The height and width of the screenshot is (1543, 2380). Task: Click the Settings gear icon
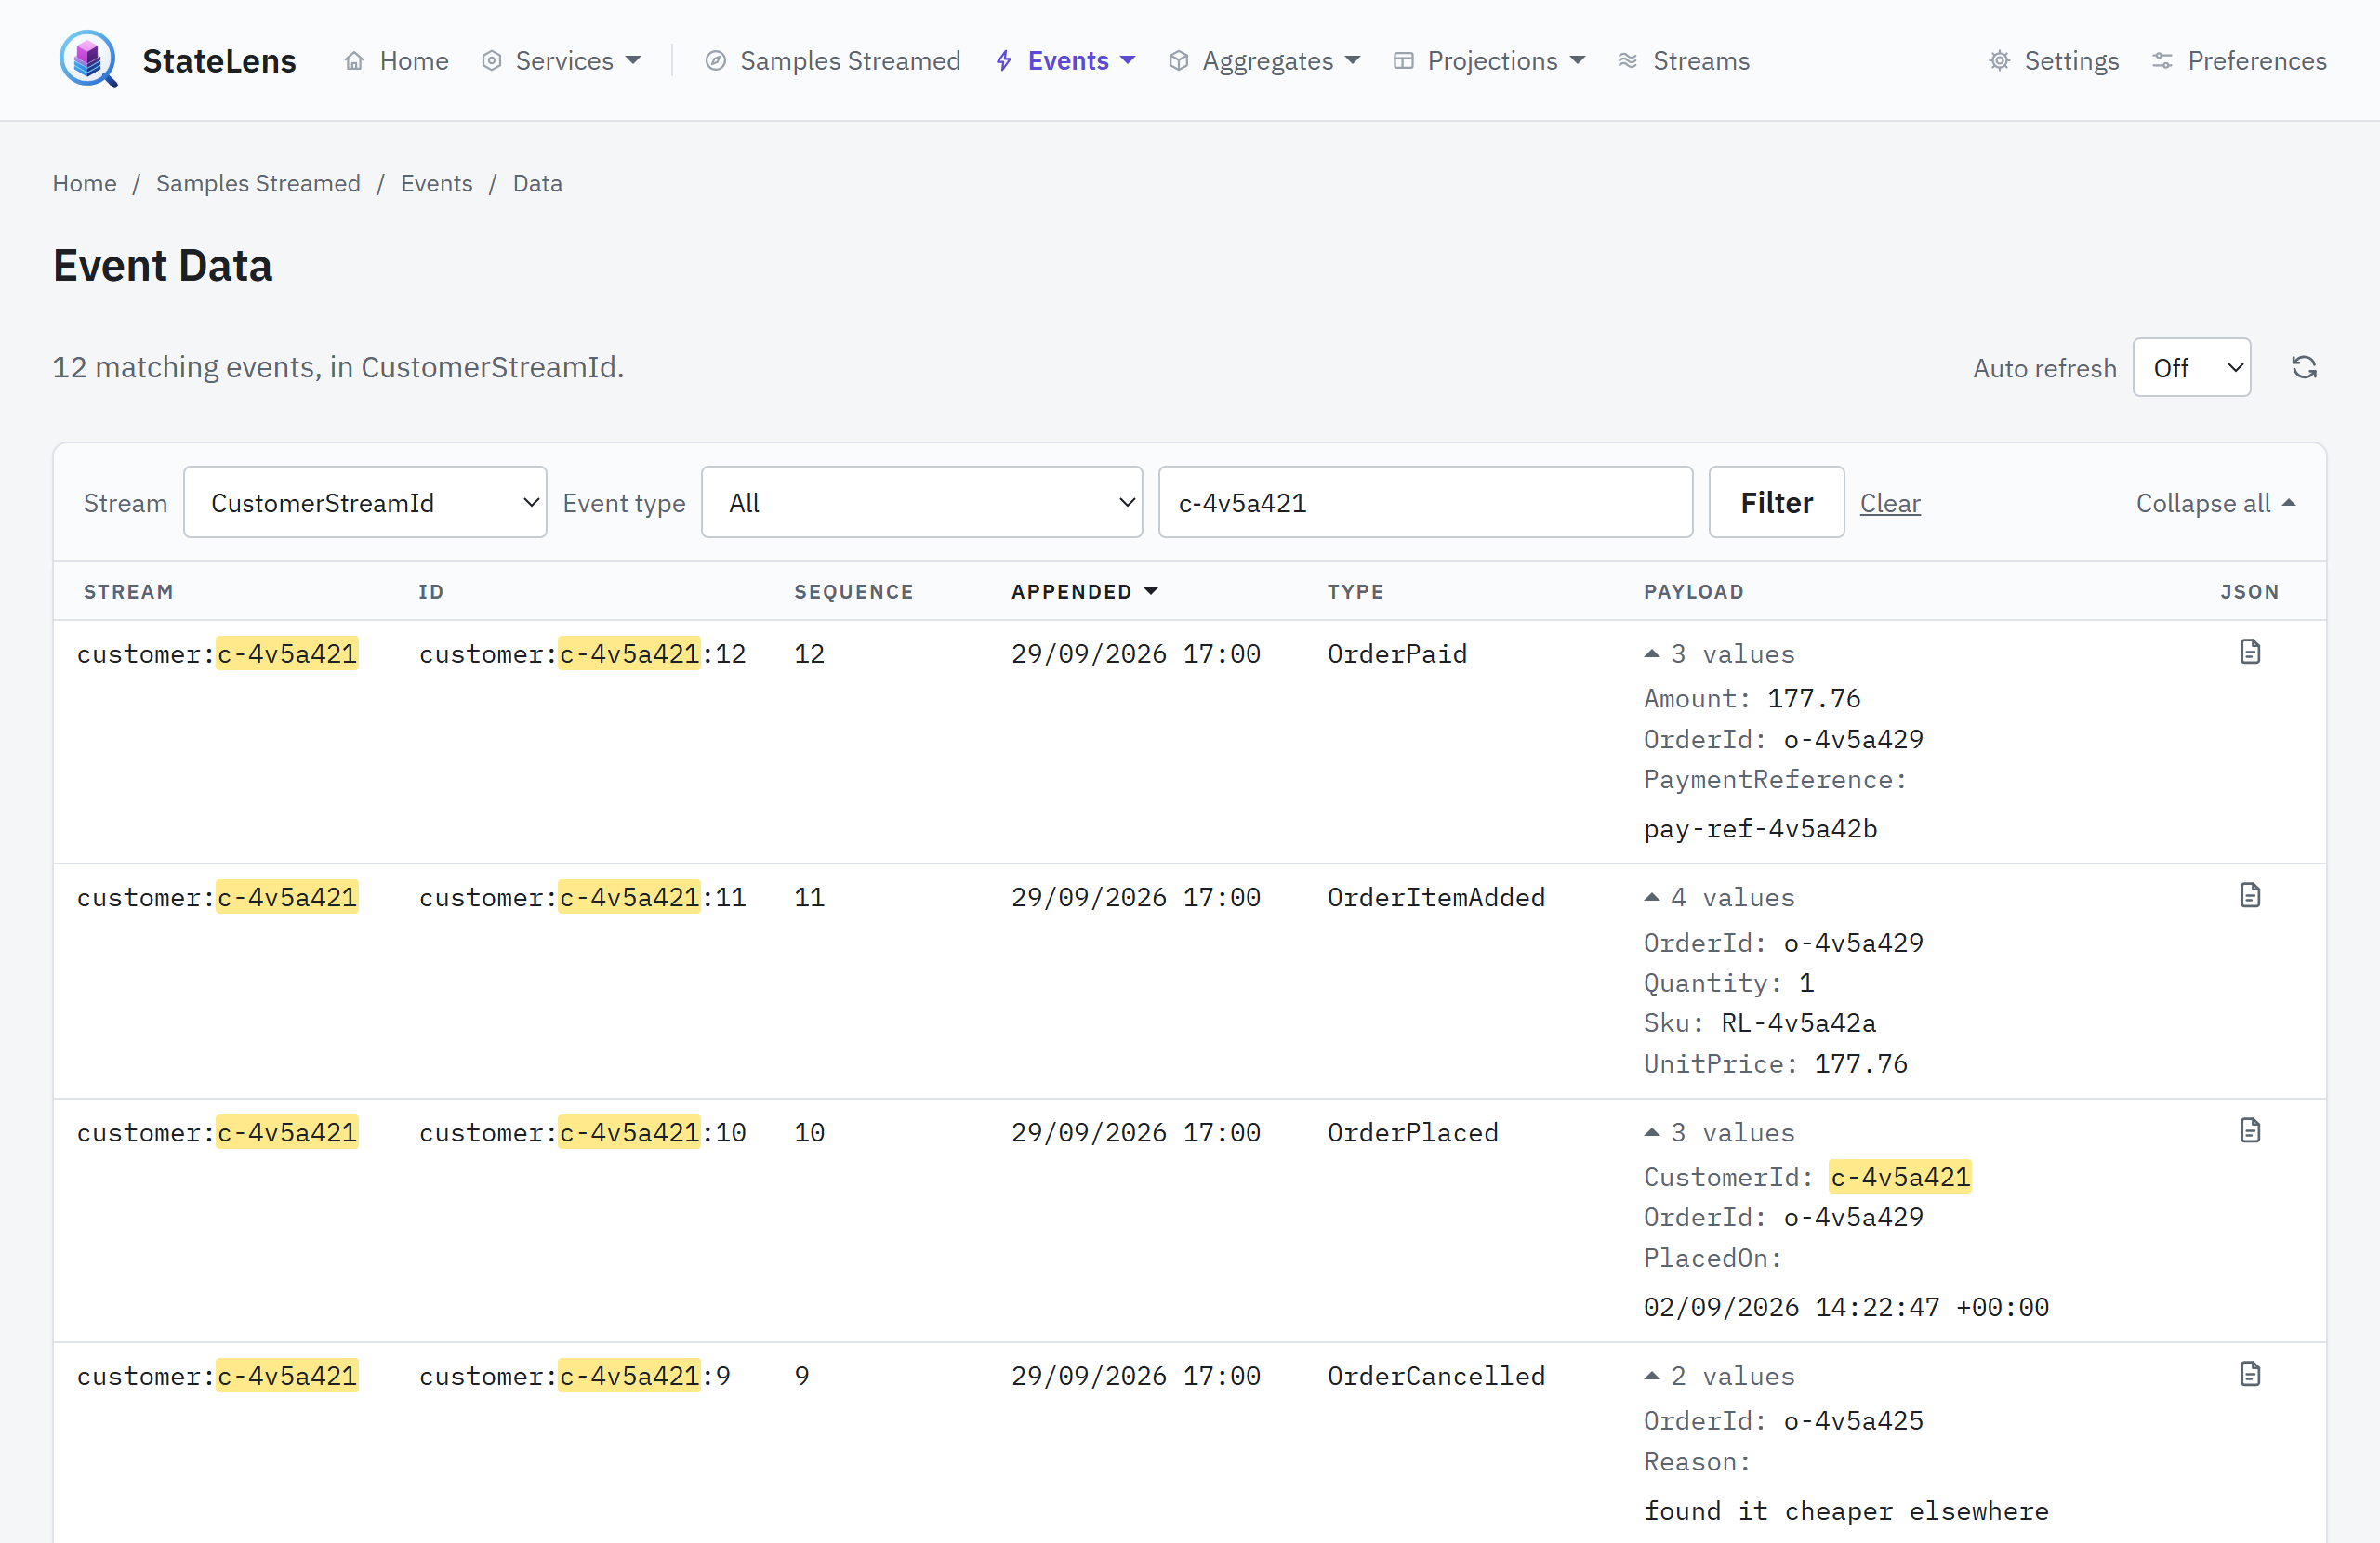click(x=1999, y=61)
